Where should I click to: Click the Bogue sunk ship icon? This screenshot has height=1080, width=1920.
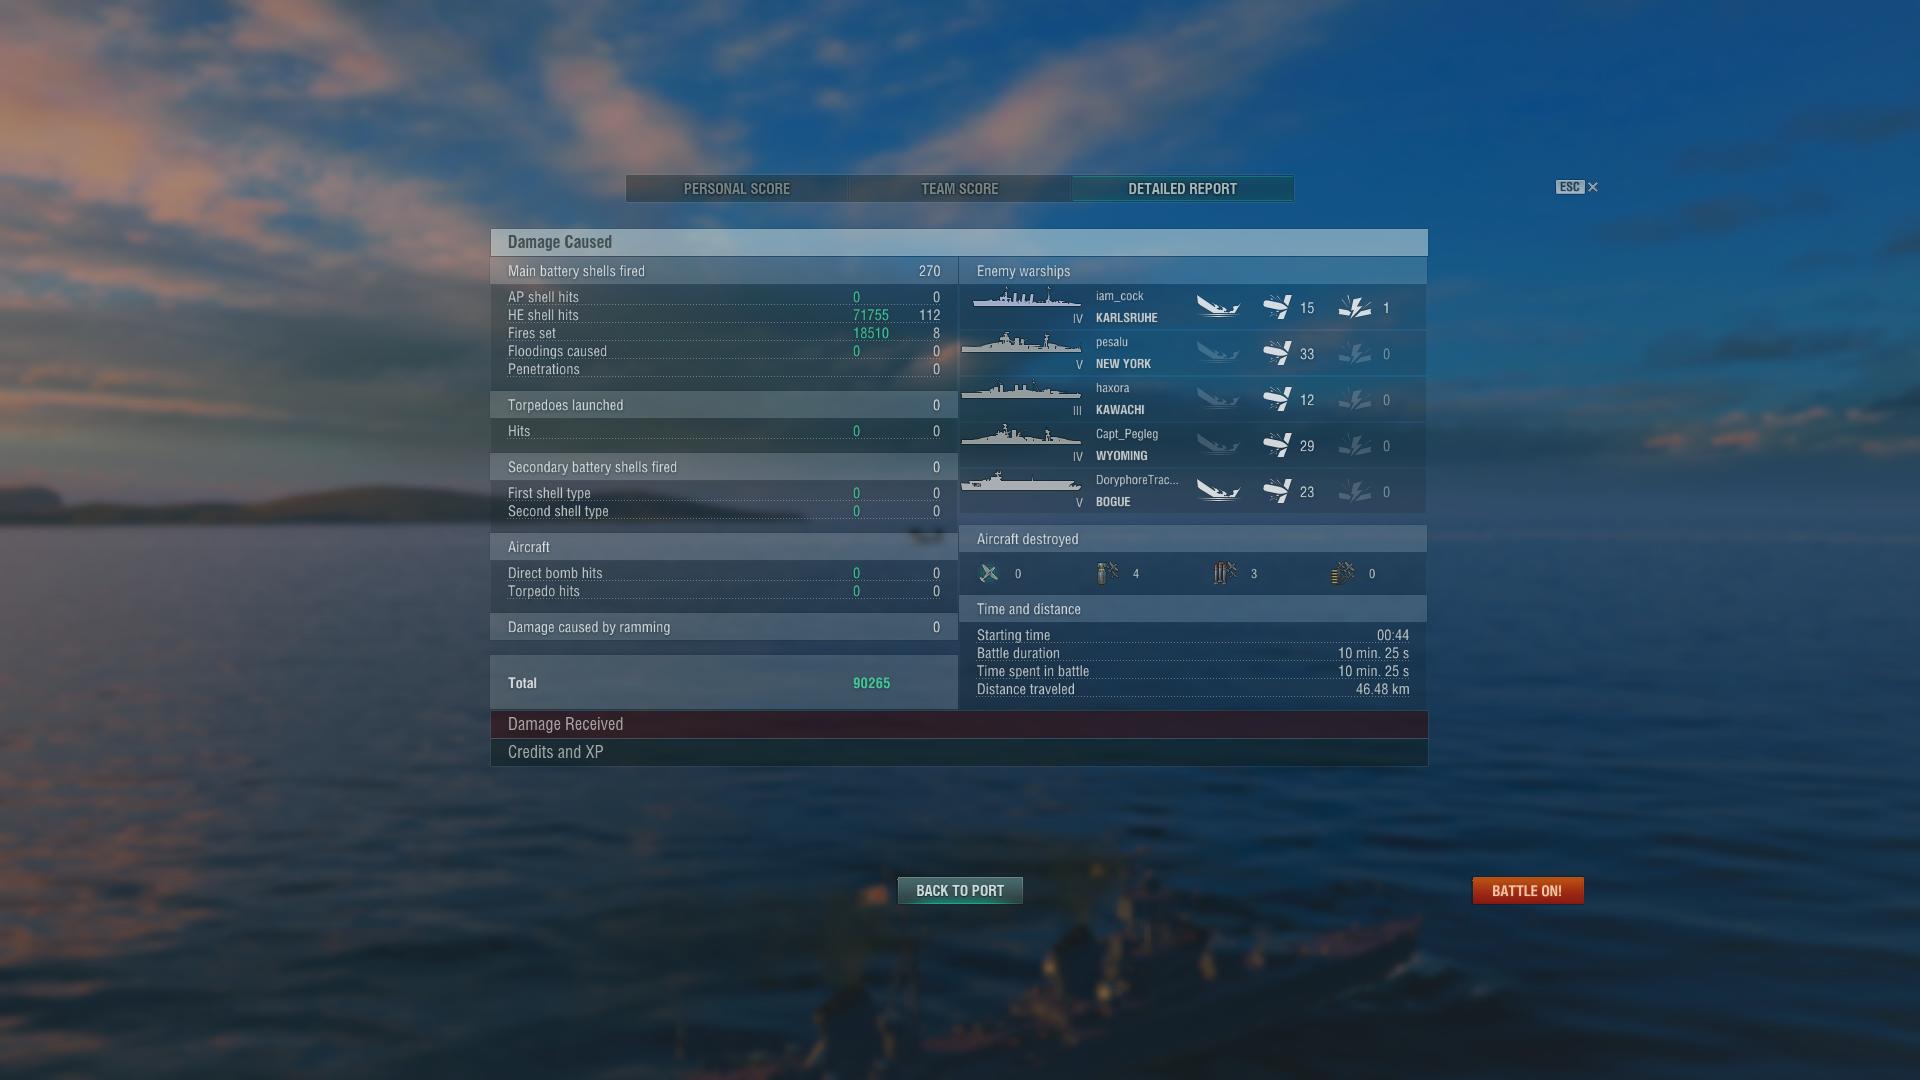point(1218,491)
